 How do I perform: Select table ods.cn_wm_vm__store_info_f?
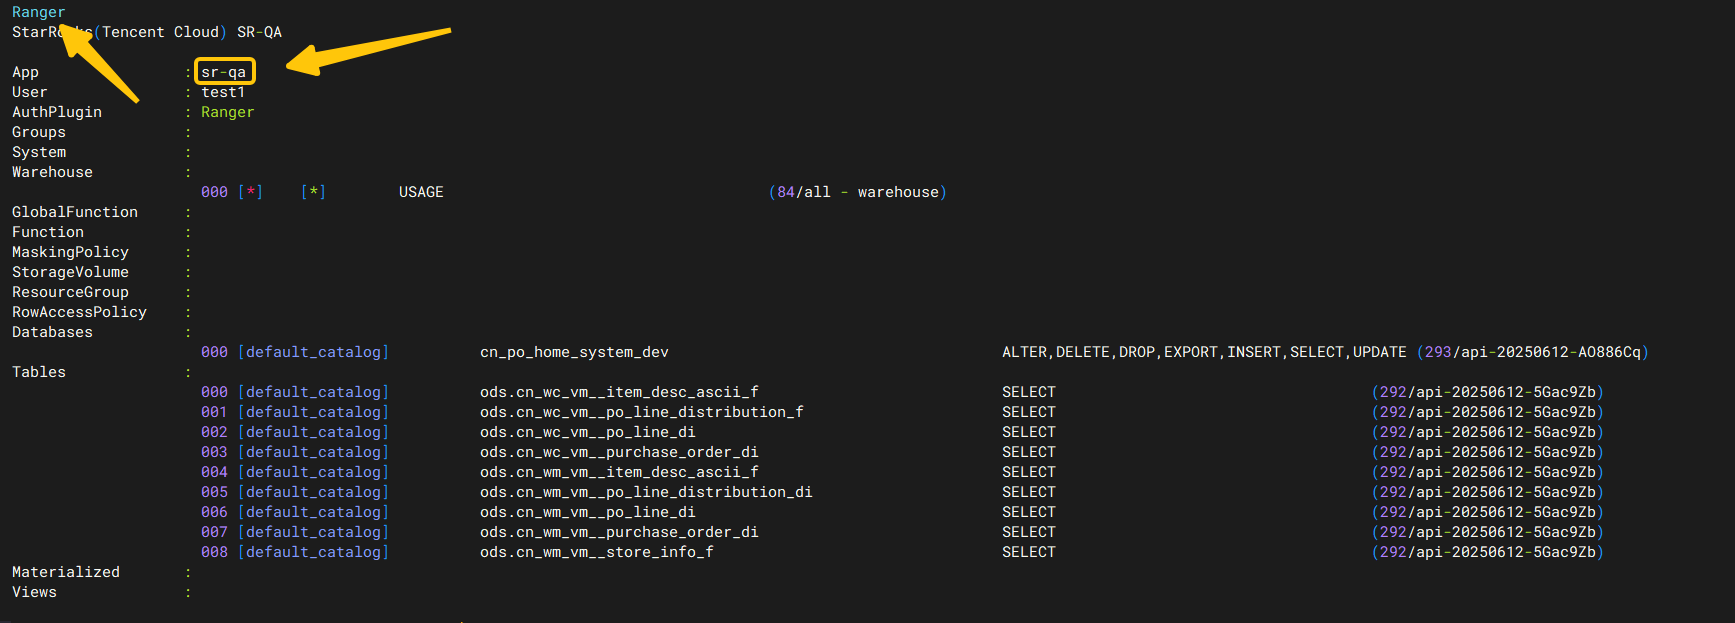[597, 552]
